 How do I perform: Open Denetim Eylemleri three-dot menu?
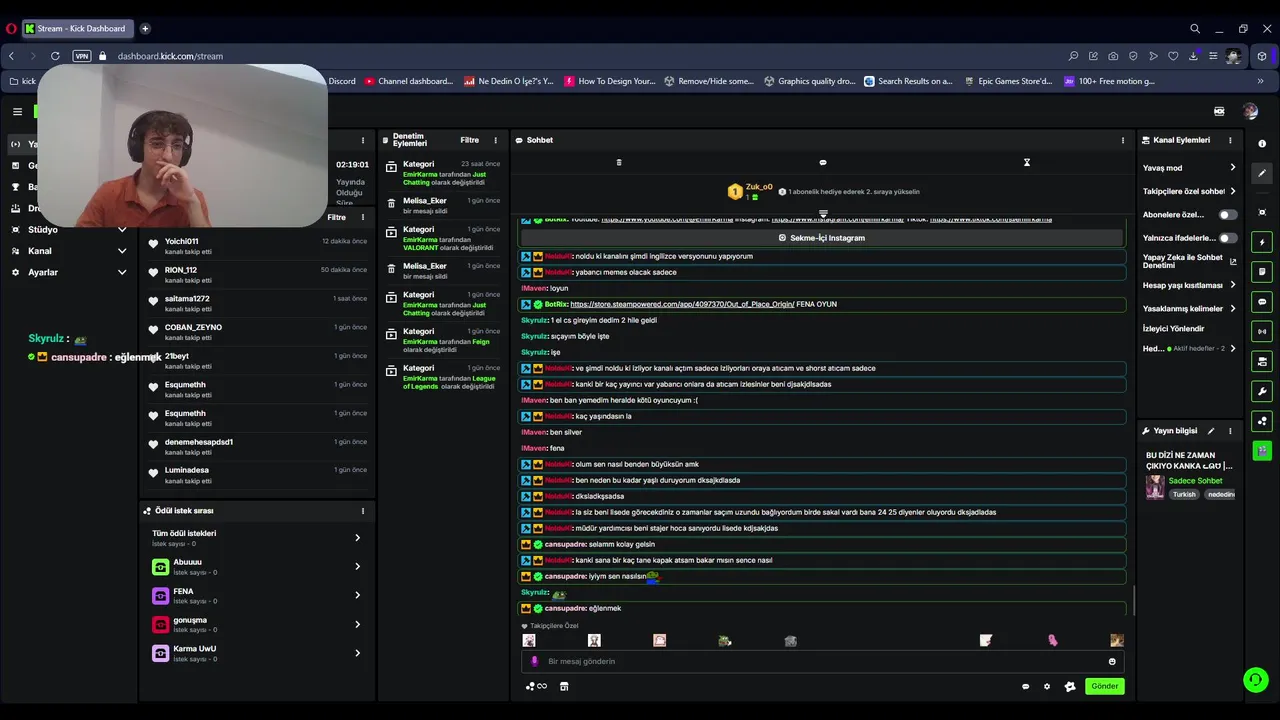tap(495, 140)
